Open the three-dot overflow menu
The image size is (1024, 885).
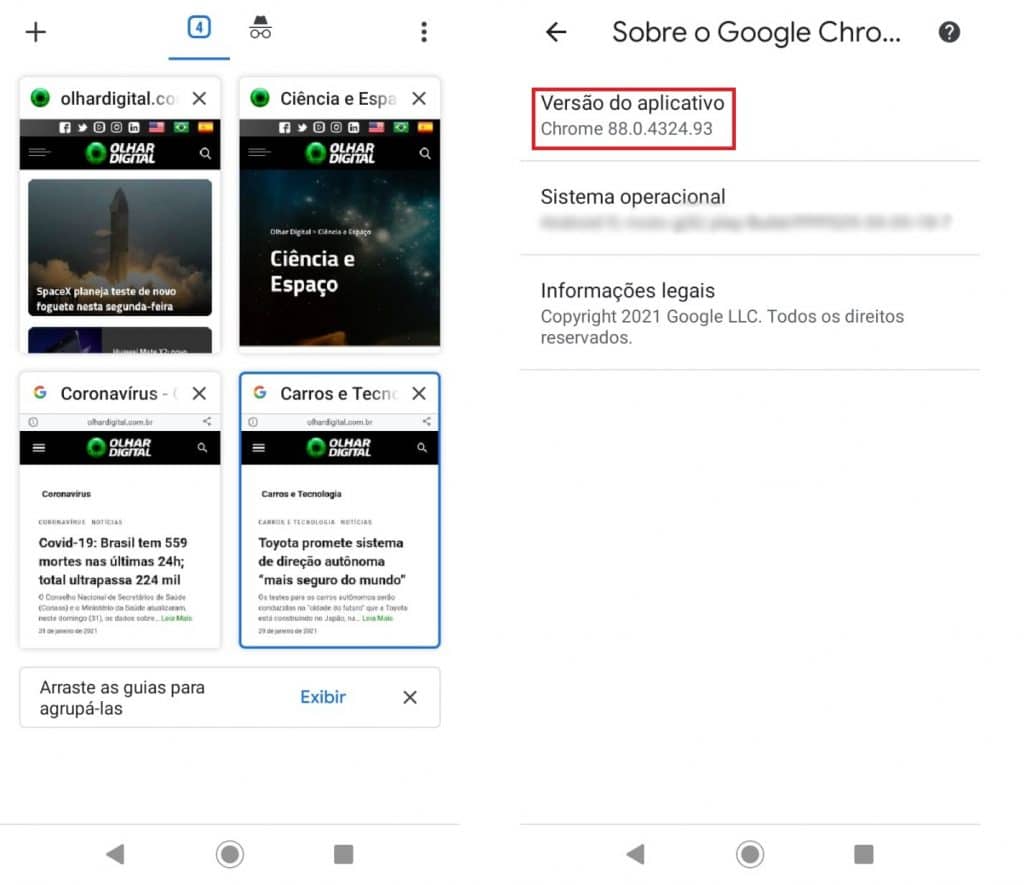[424, 32]
